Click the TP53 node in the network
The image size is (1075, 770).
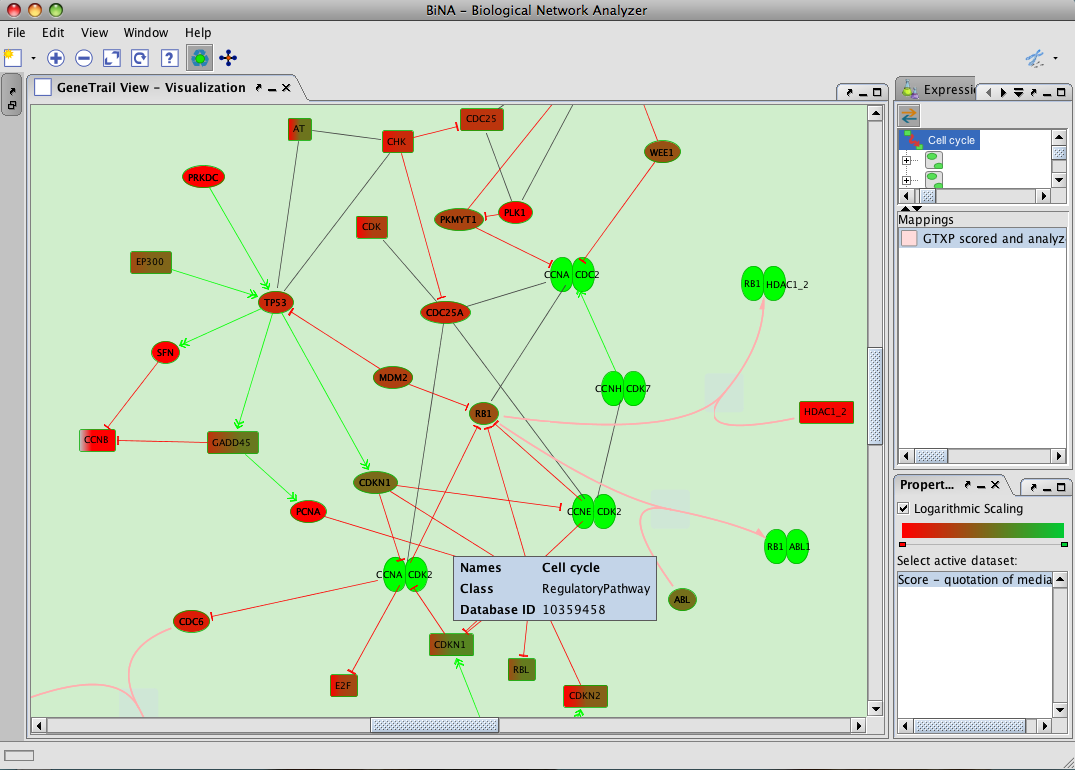point(276,302)
